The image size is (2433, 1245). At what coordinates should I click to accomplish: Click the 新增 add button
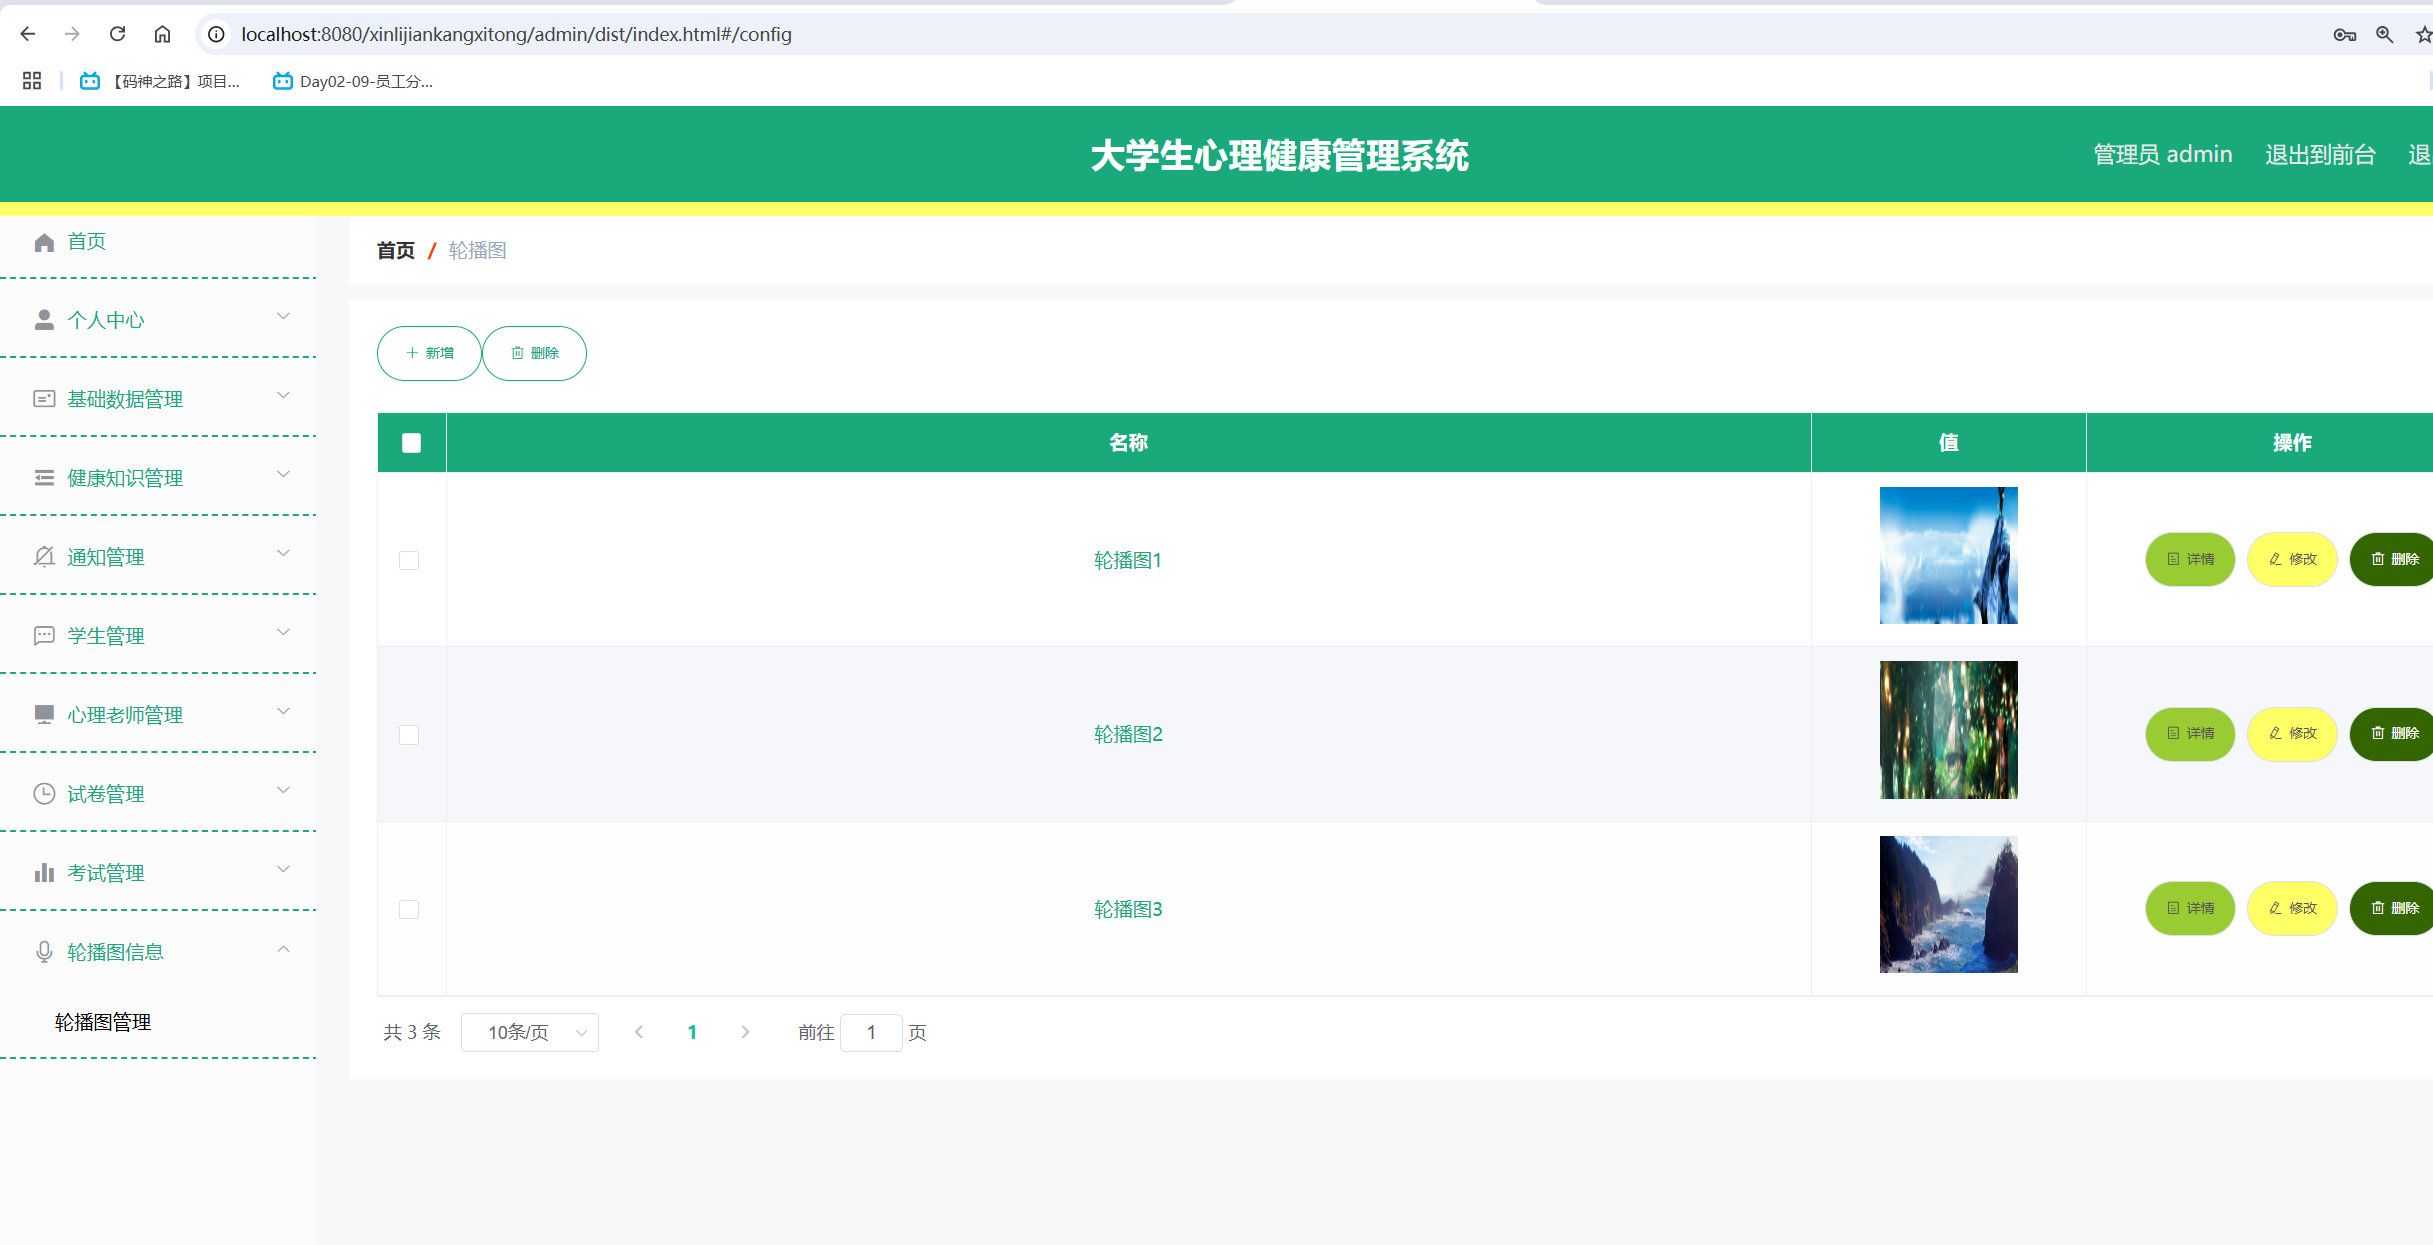429,353
